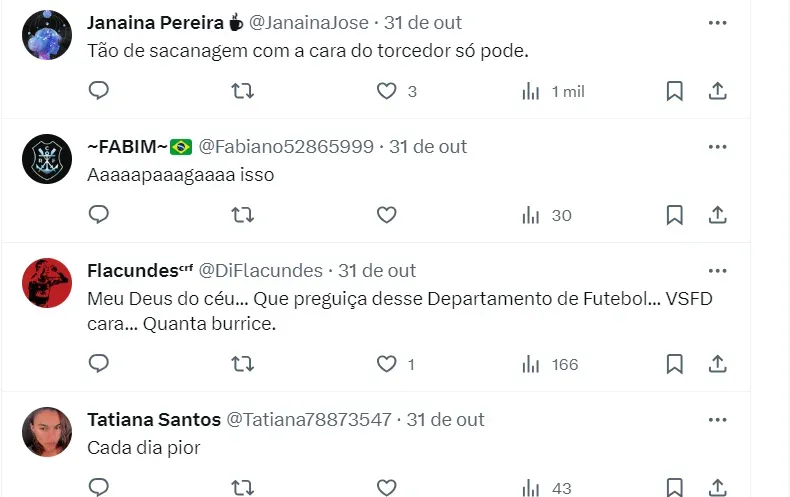Open more options on Flacundes tweet
The image size is (790, 497).
[717, 270]
